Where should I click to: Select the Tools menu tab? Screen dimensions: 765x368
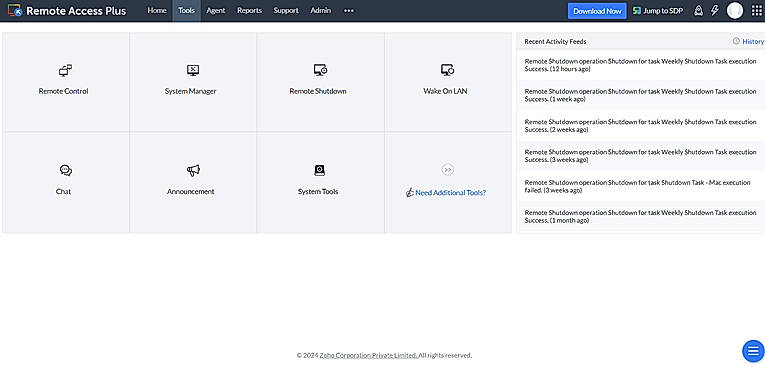click(186, 11)
